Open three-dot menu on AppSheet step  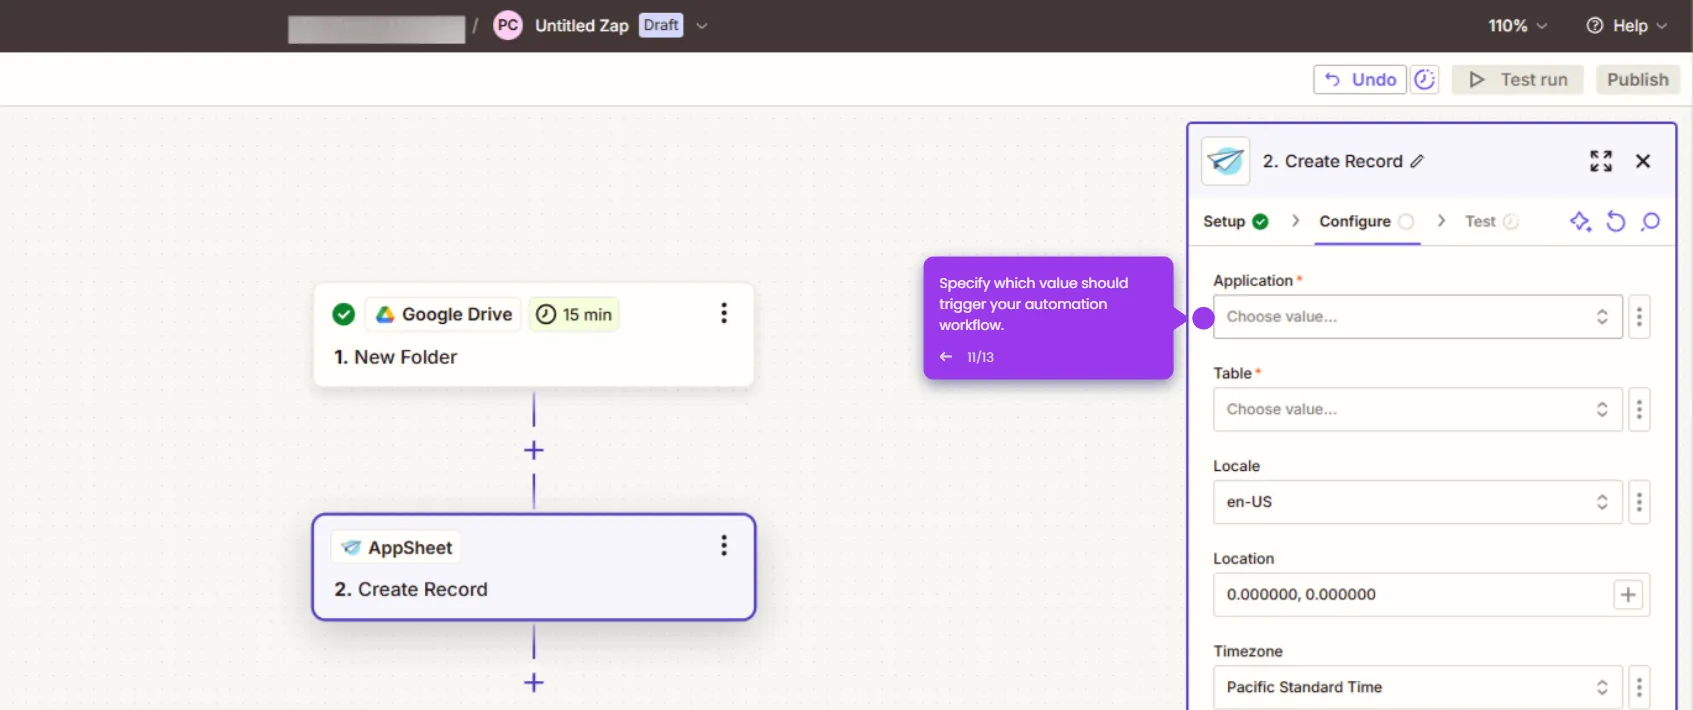click(x=724, y=545)
